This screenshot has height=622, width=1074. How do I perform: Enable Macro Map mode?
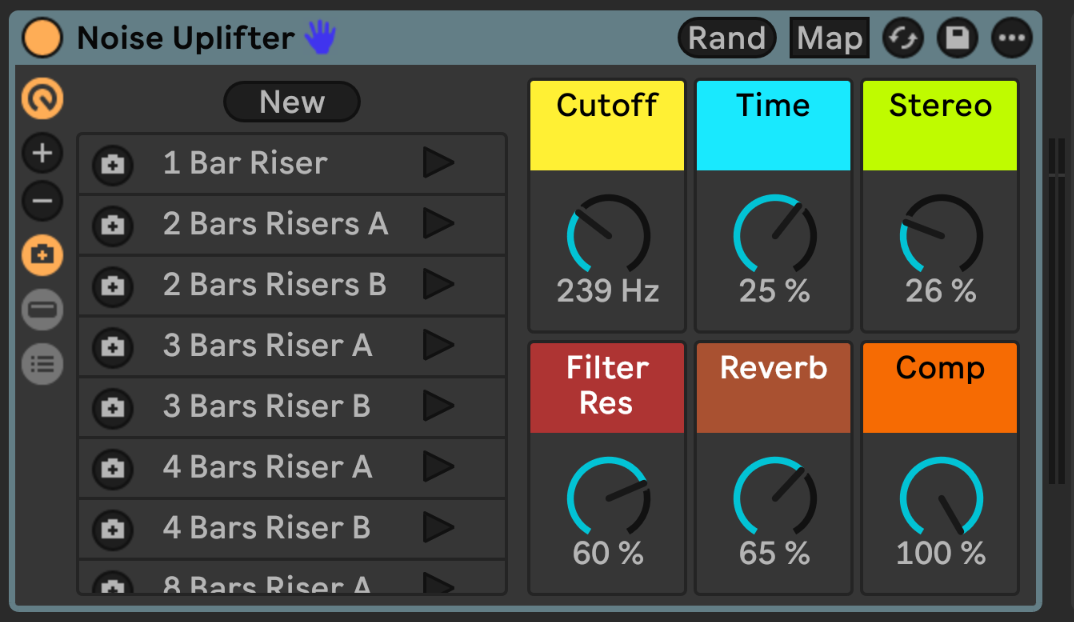point(829,39)
